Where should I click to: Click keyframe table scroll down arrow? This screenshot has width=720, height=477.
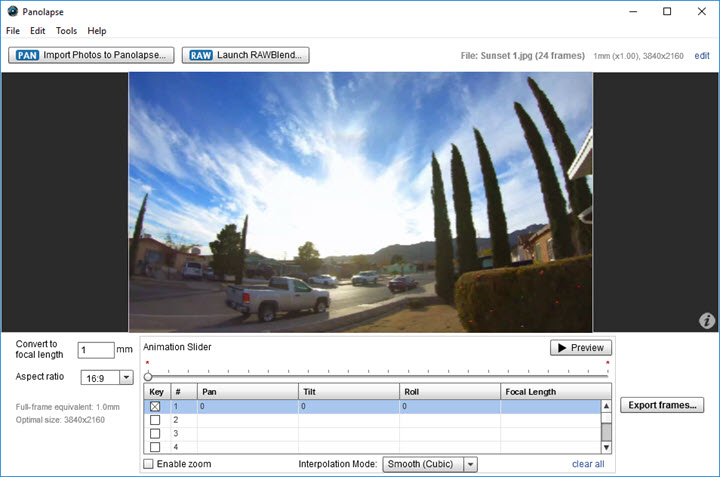(x=607, y=447)
